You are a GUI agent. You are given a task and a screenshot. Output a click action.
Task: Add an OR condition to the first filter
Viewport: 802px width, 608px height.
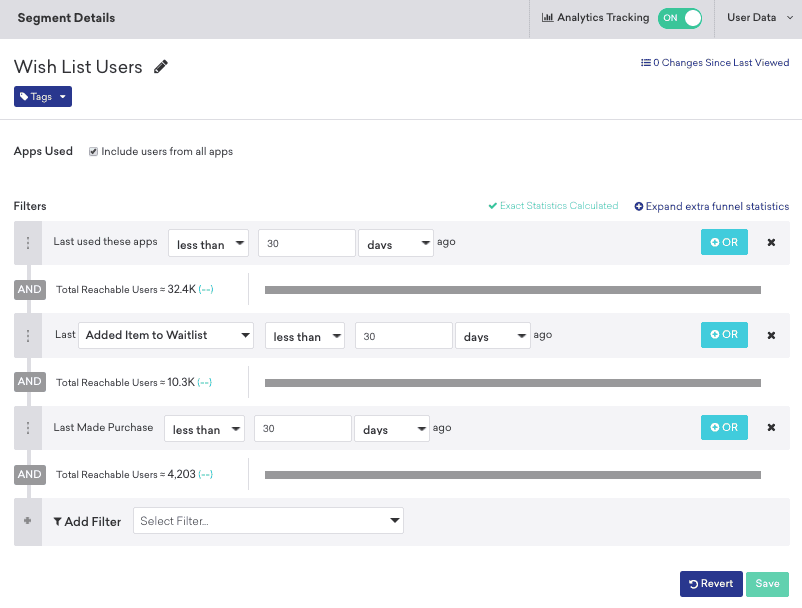pyautogui.click(x=723, y=242)
